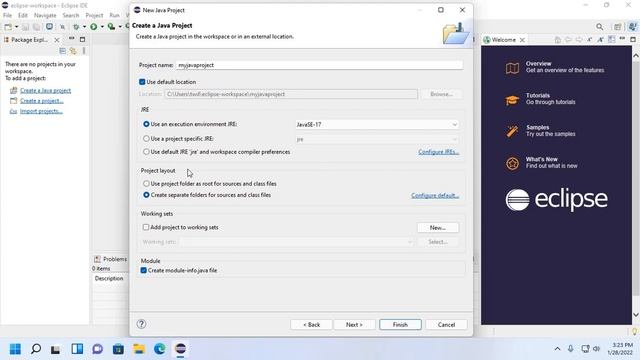Select the Java perspective icon
Screen dimensions: 640x360
coord(632,27)
